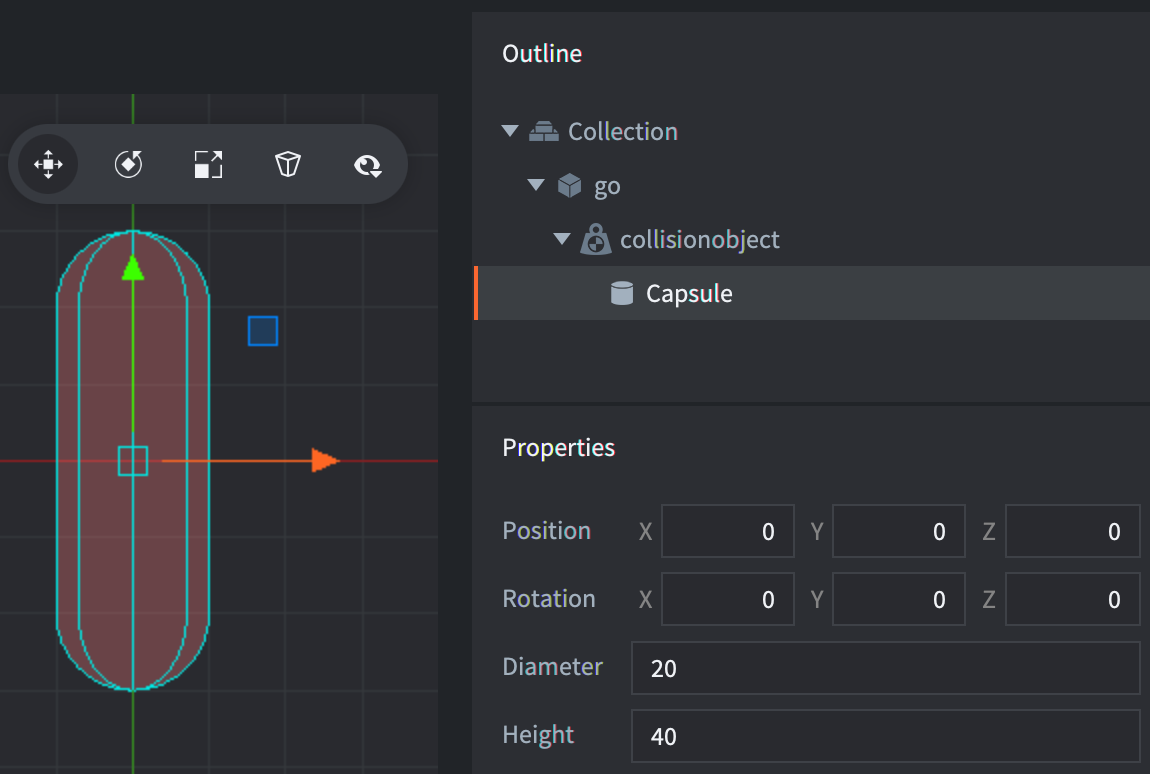Click the go game object cube icon
The height and width of the screenshot is (774, 1150).
click(569, 186)
